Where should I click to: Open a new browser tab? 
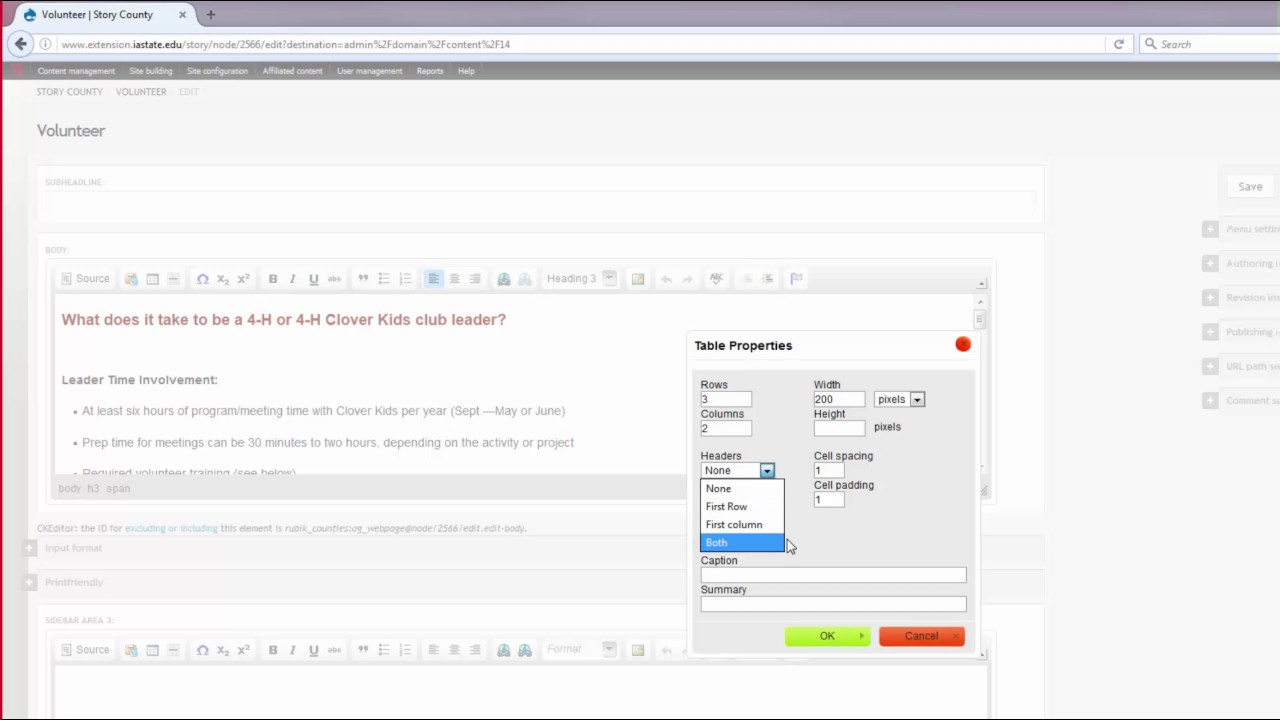(x=211, y=15)
